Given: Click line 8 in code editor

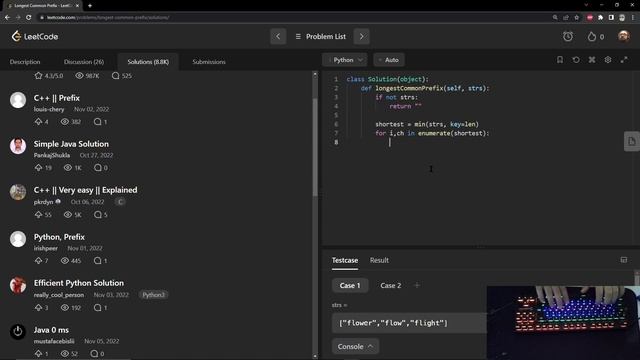Looking at the screenshot, I should [x=482, y=142].
